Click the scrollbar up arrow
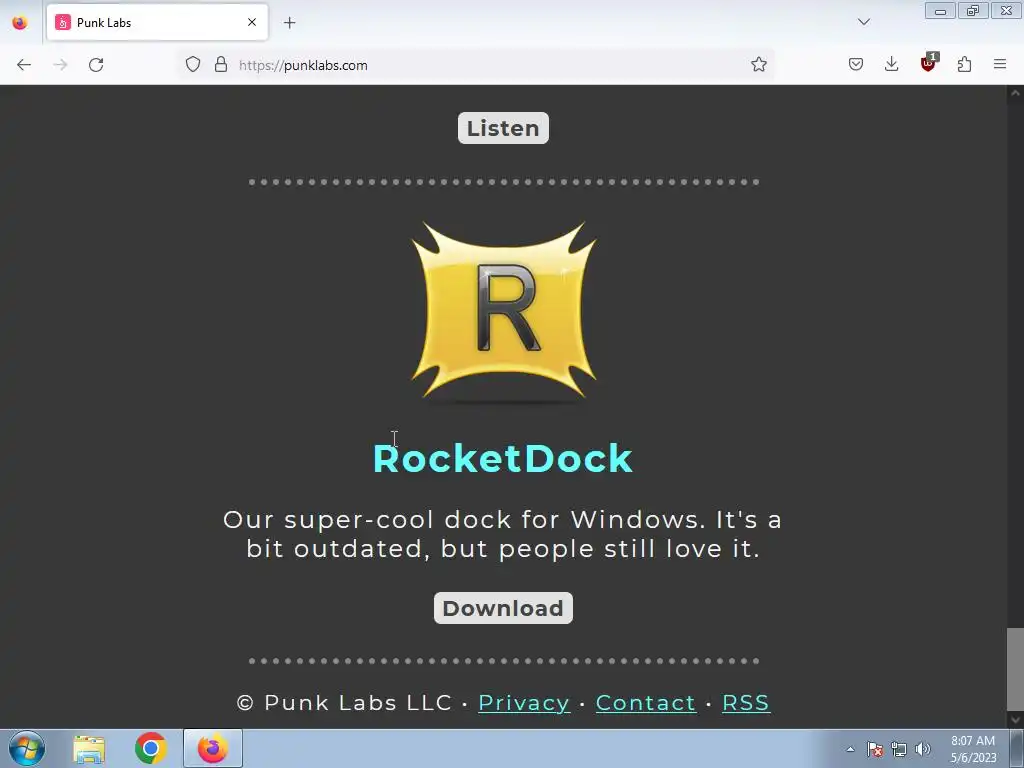 tap(1015, 93)
